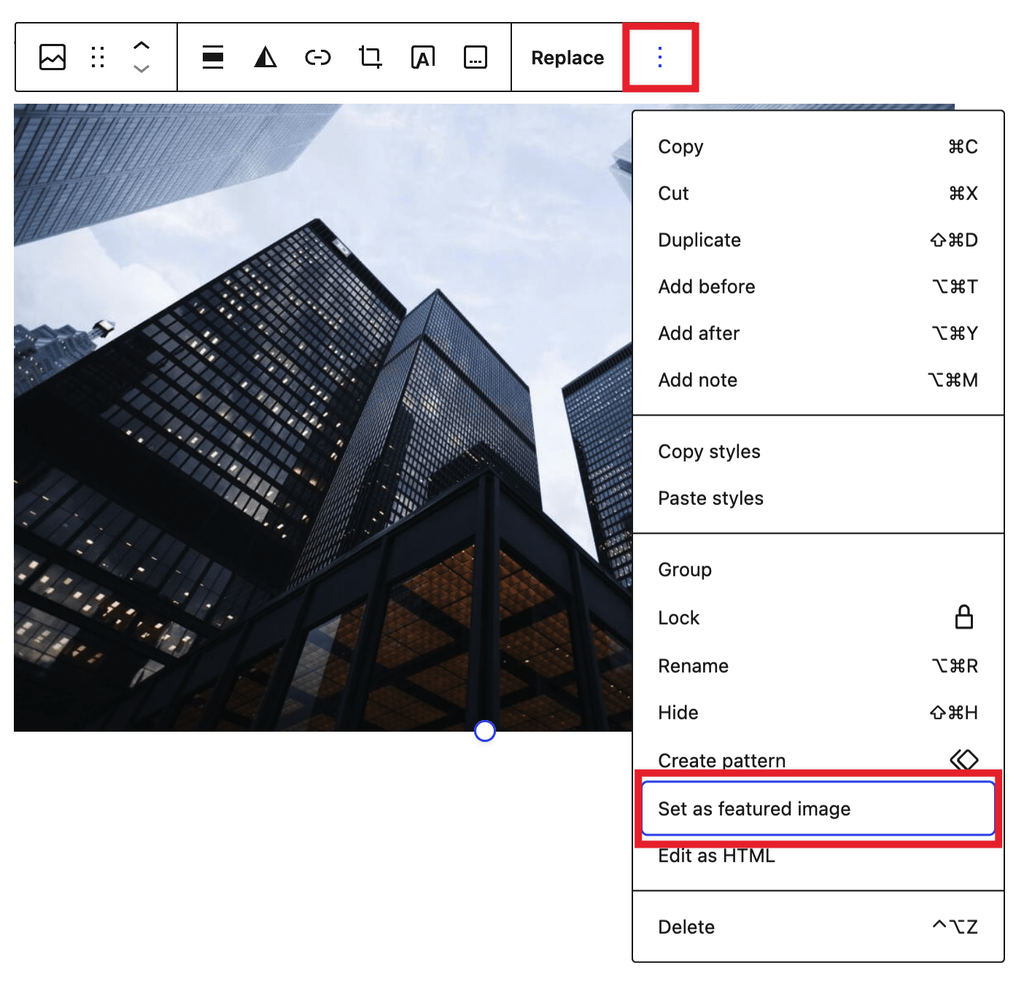Click the image resize handle circle
1024x982 pixels.
(x=485, y=731)
